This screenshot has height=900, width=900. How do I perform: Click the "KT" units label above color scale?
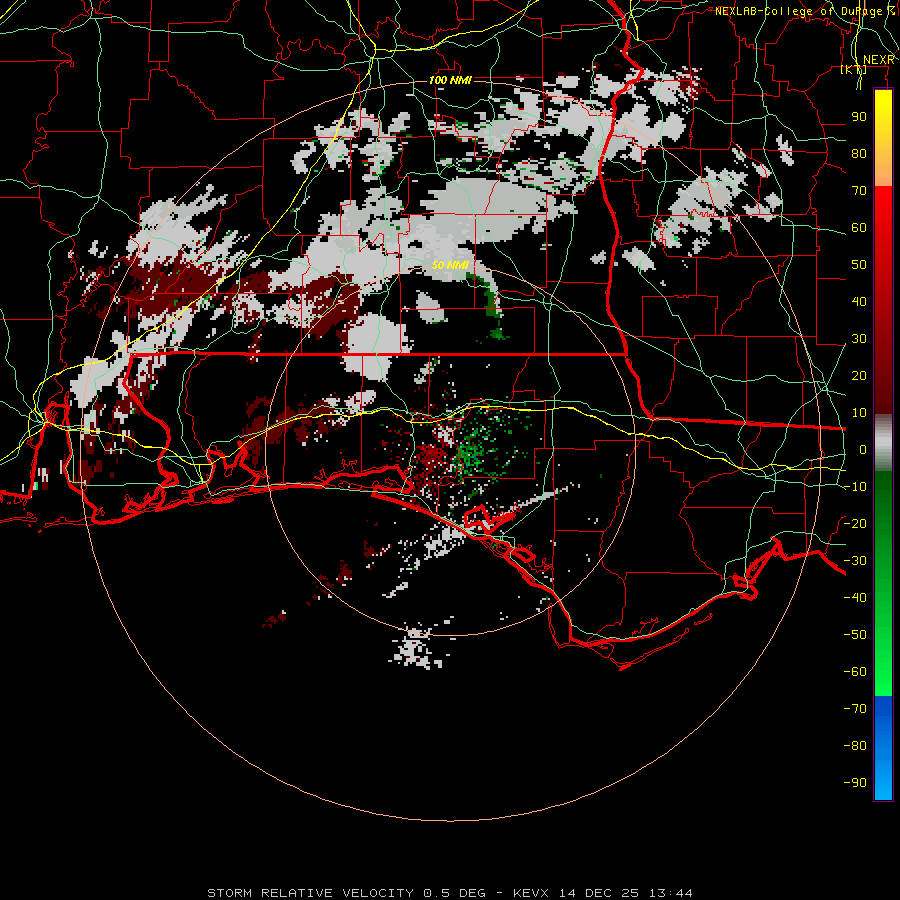pyautogui.click(x=854, y=70)
